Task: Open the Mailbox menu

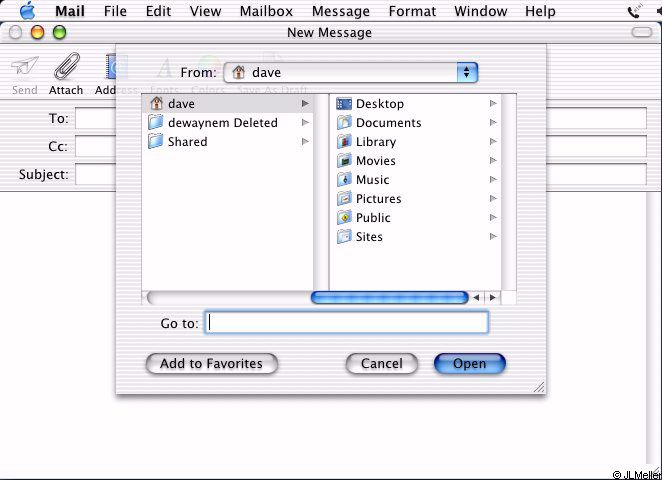Action: pyautogui.click(x=266, y=11)
